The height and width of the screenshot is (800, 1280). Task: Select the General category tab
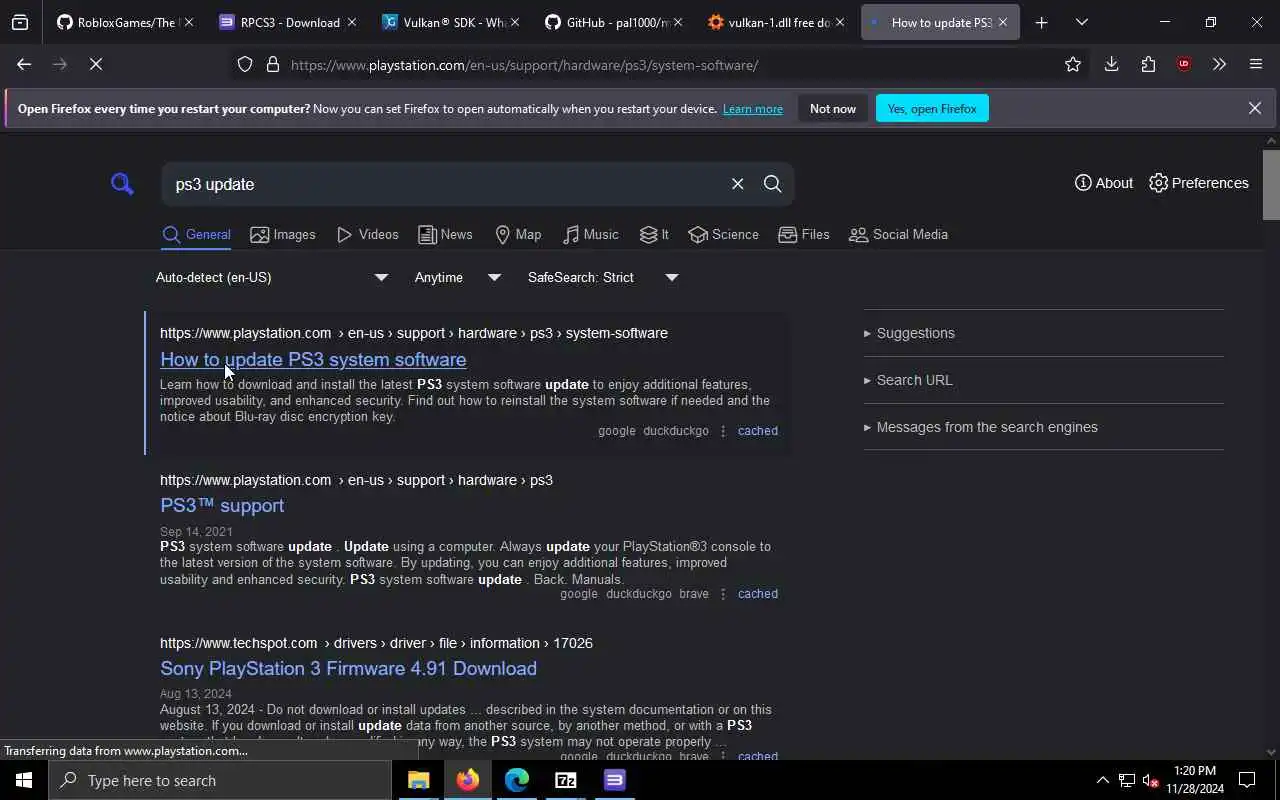tap(196, 235)
